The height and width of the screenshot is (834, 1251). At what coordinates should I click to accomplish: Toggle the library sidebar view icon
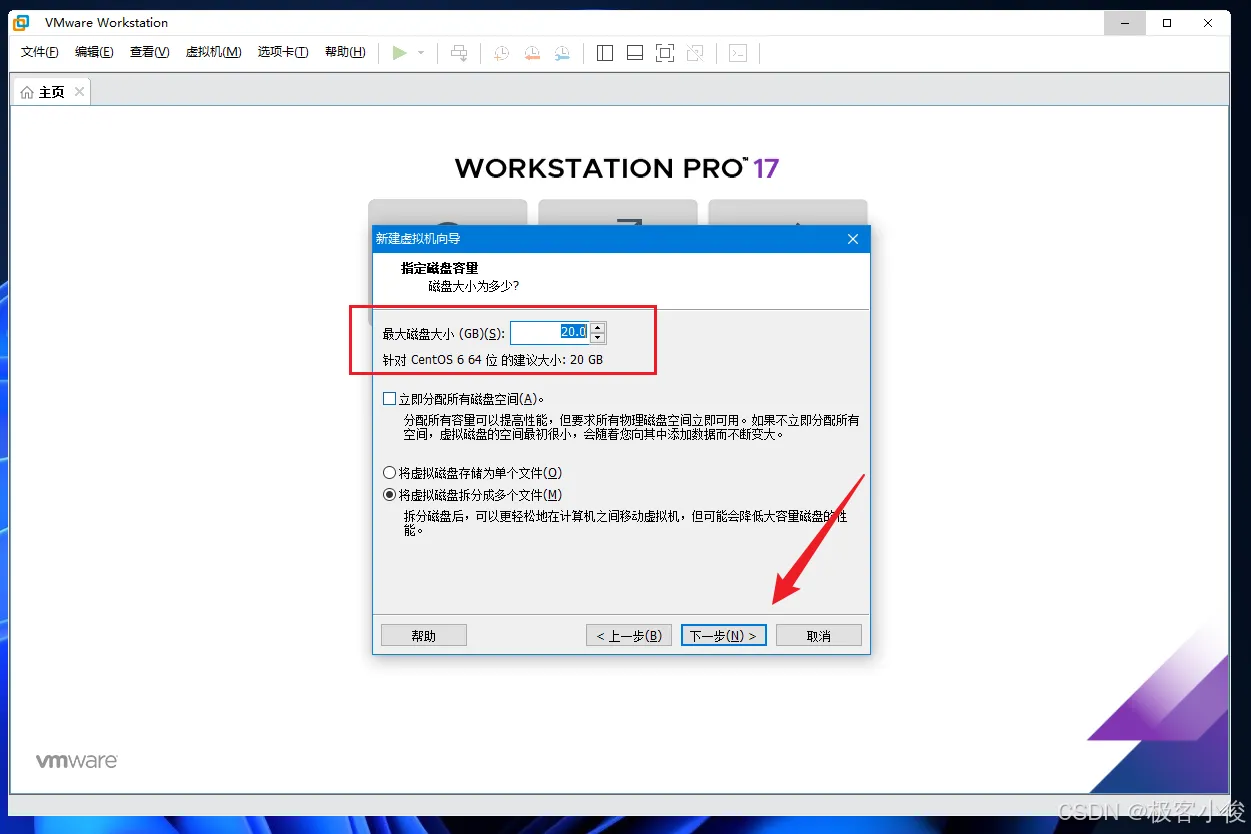[604, 53]
